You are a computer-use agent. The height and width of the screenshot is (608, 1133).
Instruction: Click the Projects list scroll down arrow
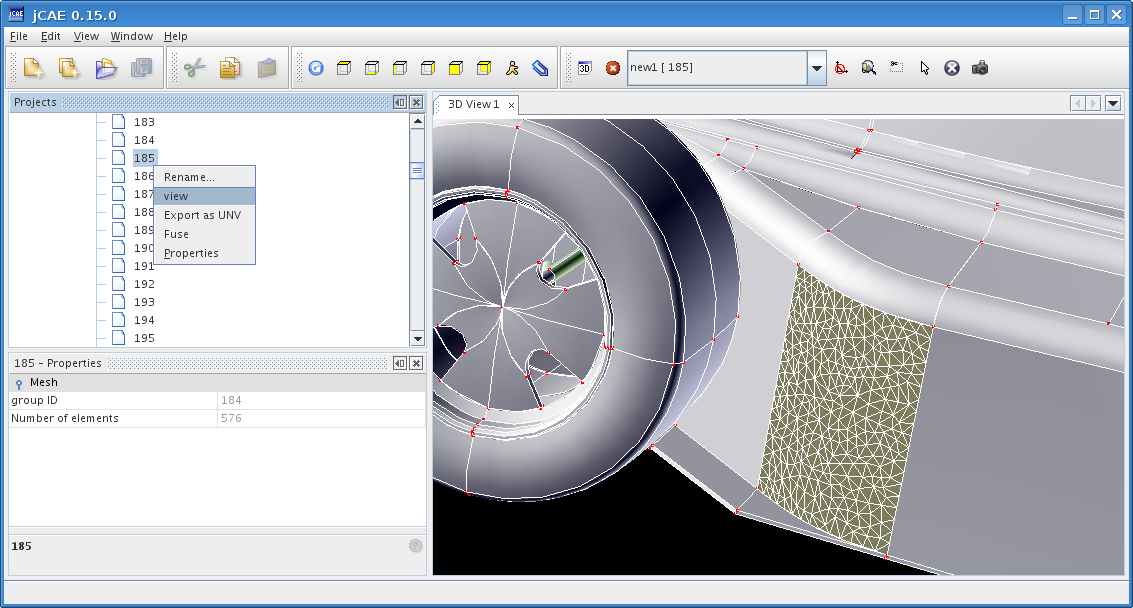[417, 338]
